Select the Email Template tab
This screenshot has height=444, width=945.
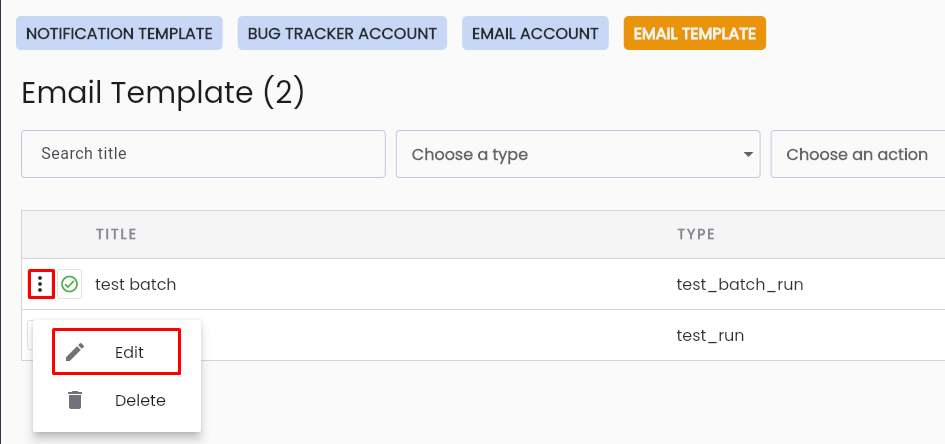point(695,33)
